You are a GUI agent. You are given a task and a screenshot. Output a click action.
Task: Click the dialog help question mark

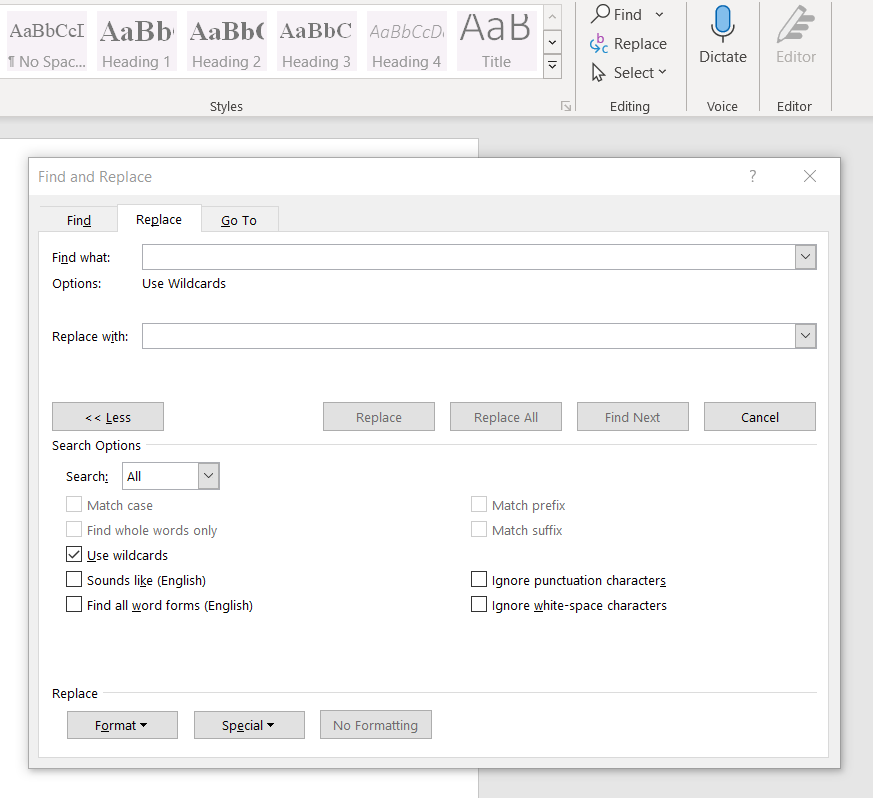pos(753,176)
